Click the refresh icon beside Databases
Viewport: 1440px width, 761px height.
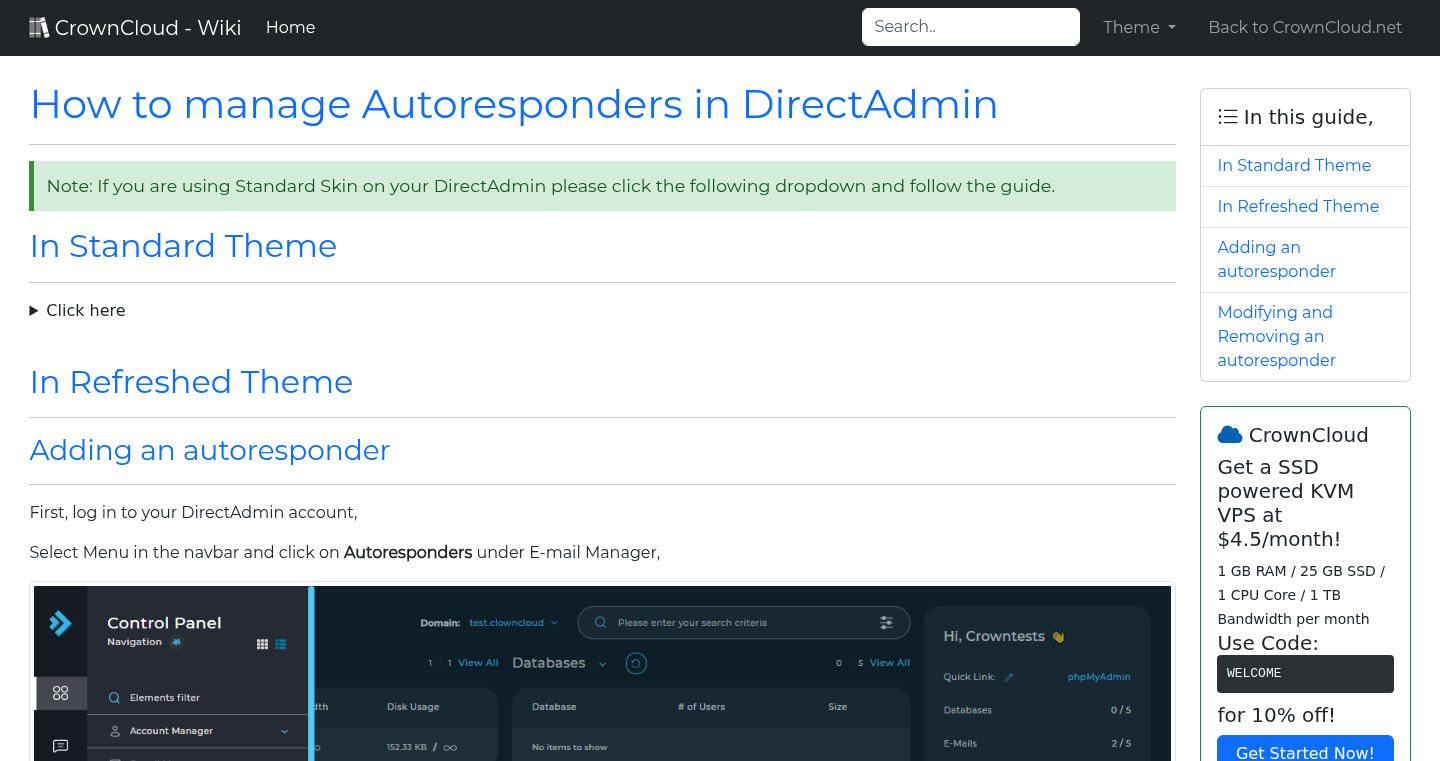click(635, 663)
